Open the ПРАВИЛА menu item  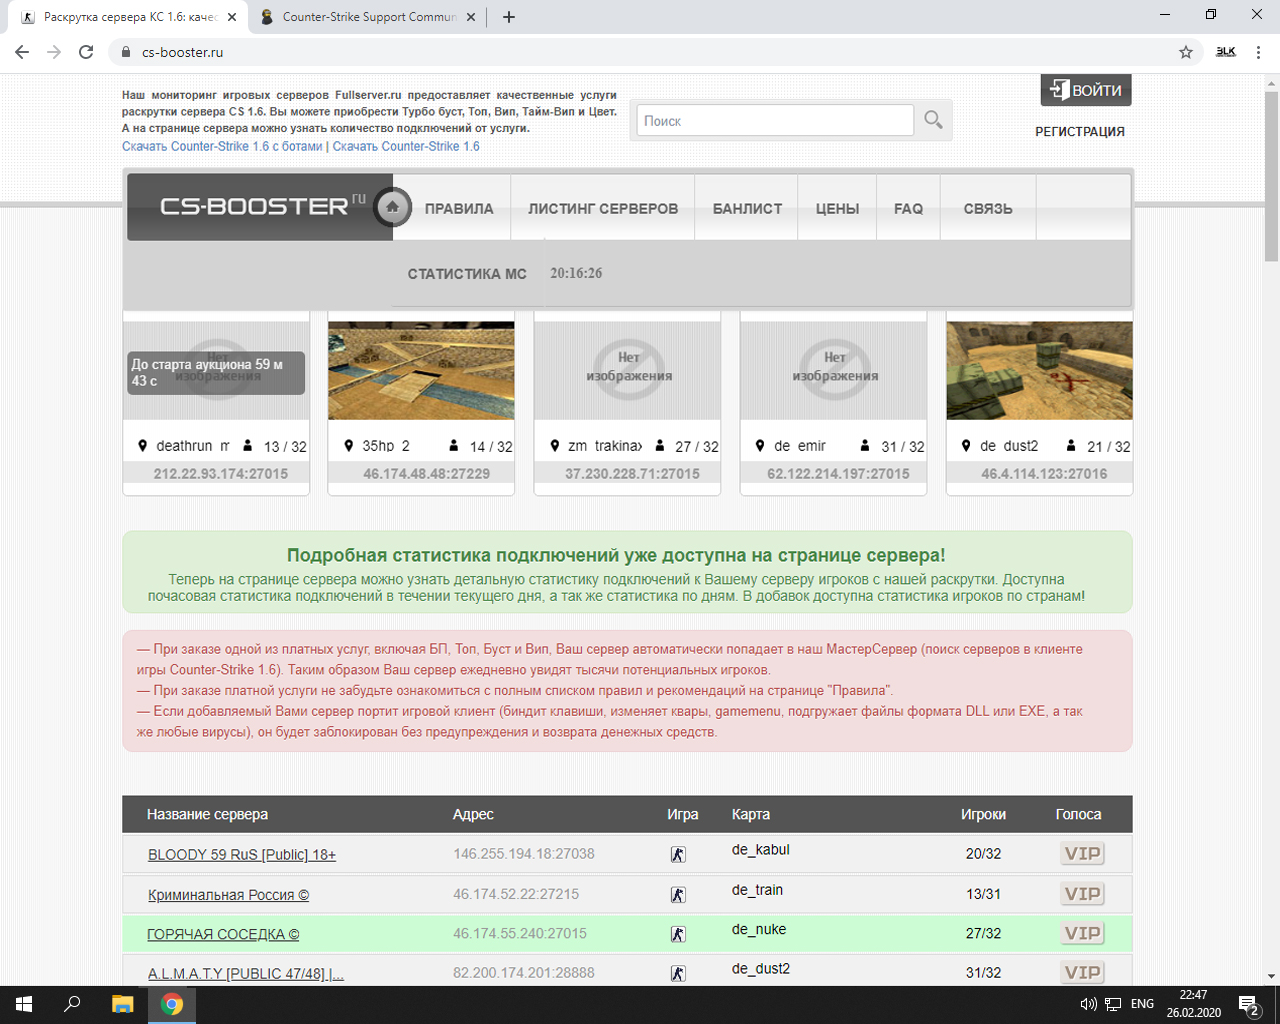459,208
